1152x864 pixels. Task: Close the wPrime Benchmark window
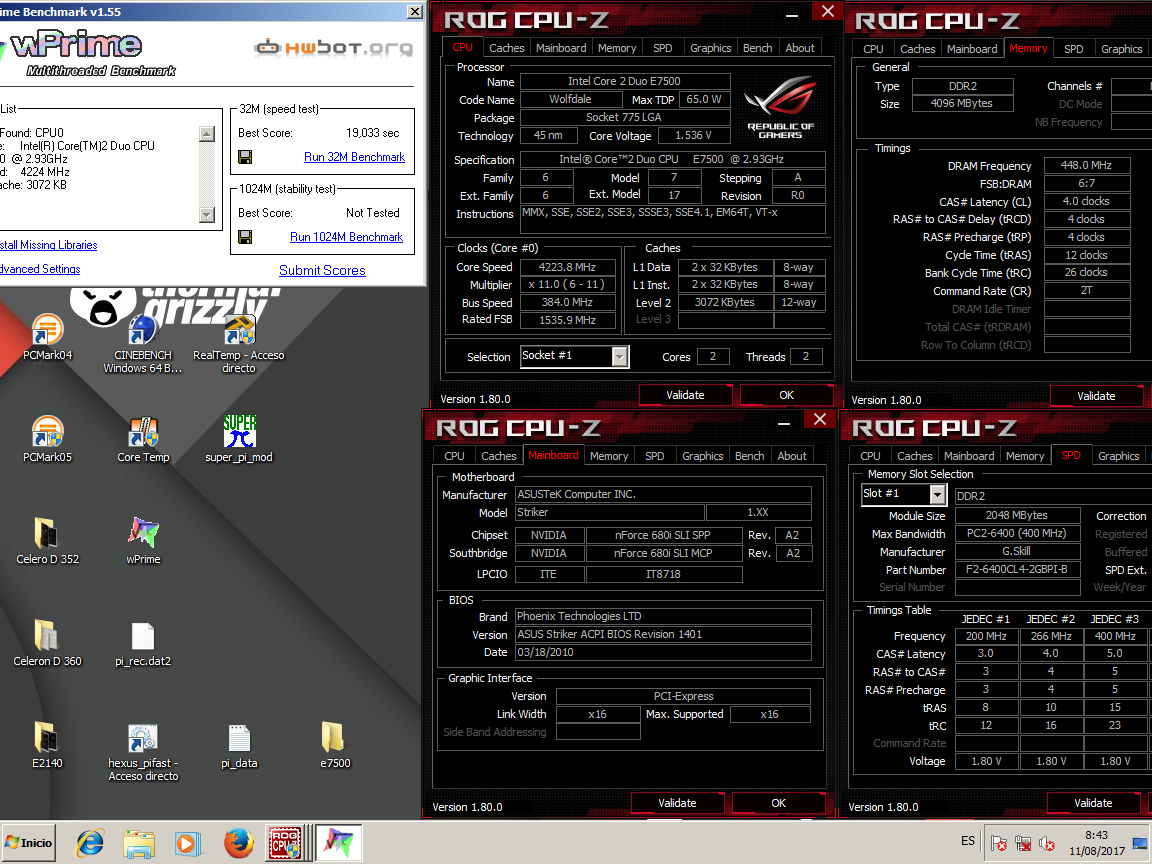click(415, 12)
